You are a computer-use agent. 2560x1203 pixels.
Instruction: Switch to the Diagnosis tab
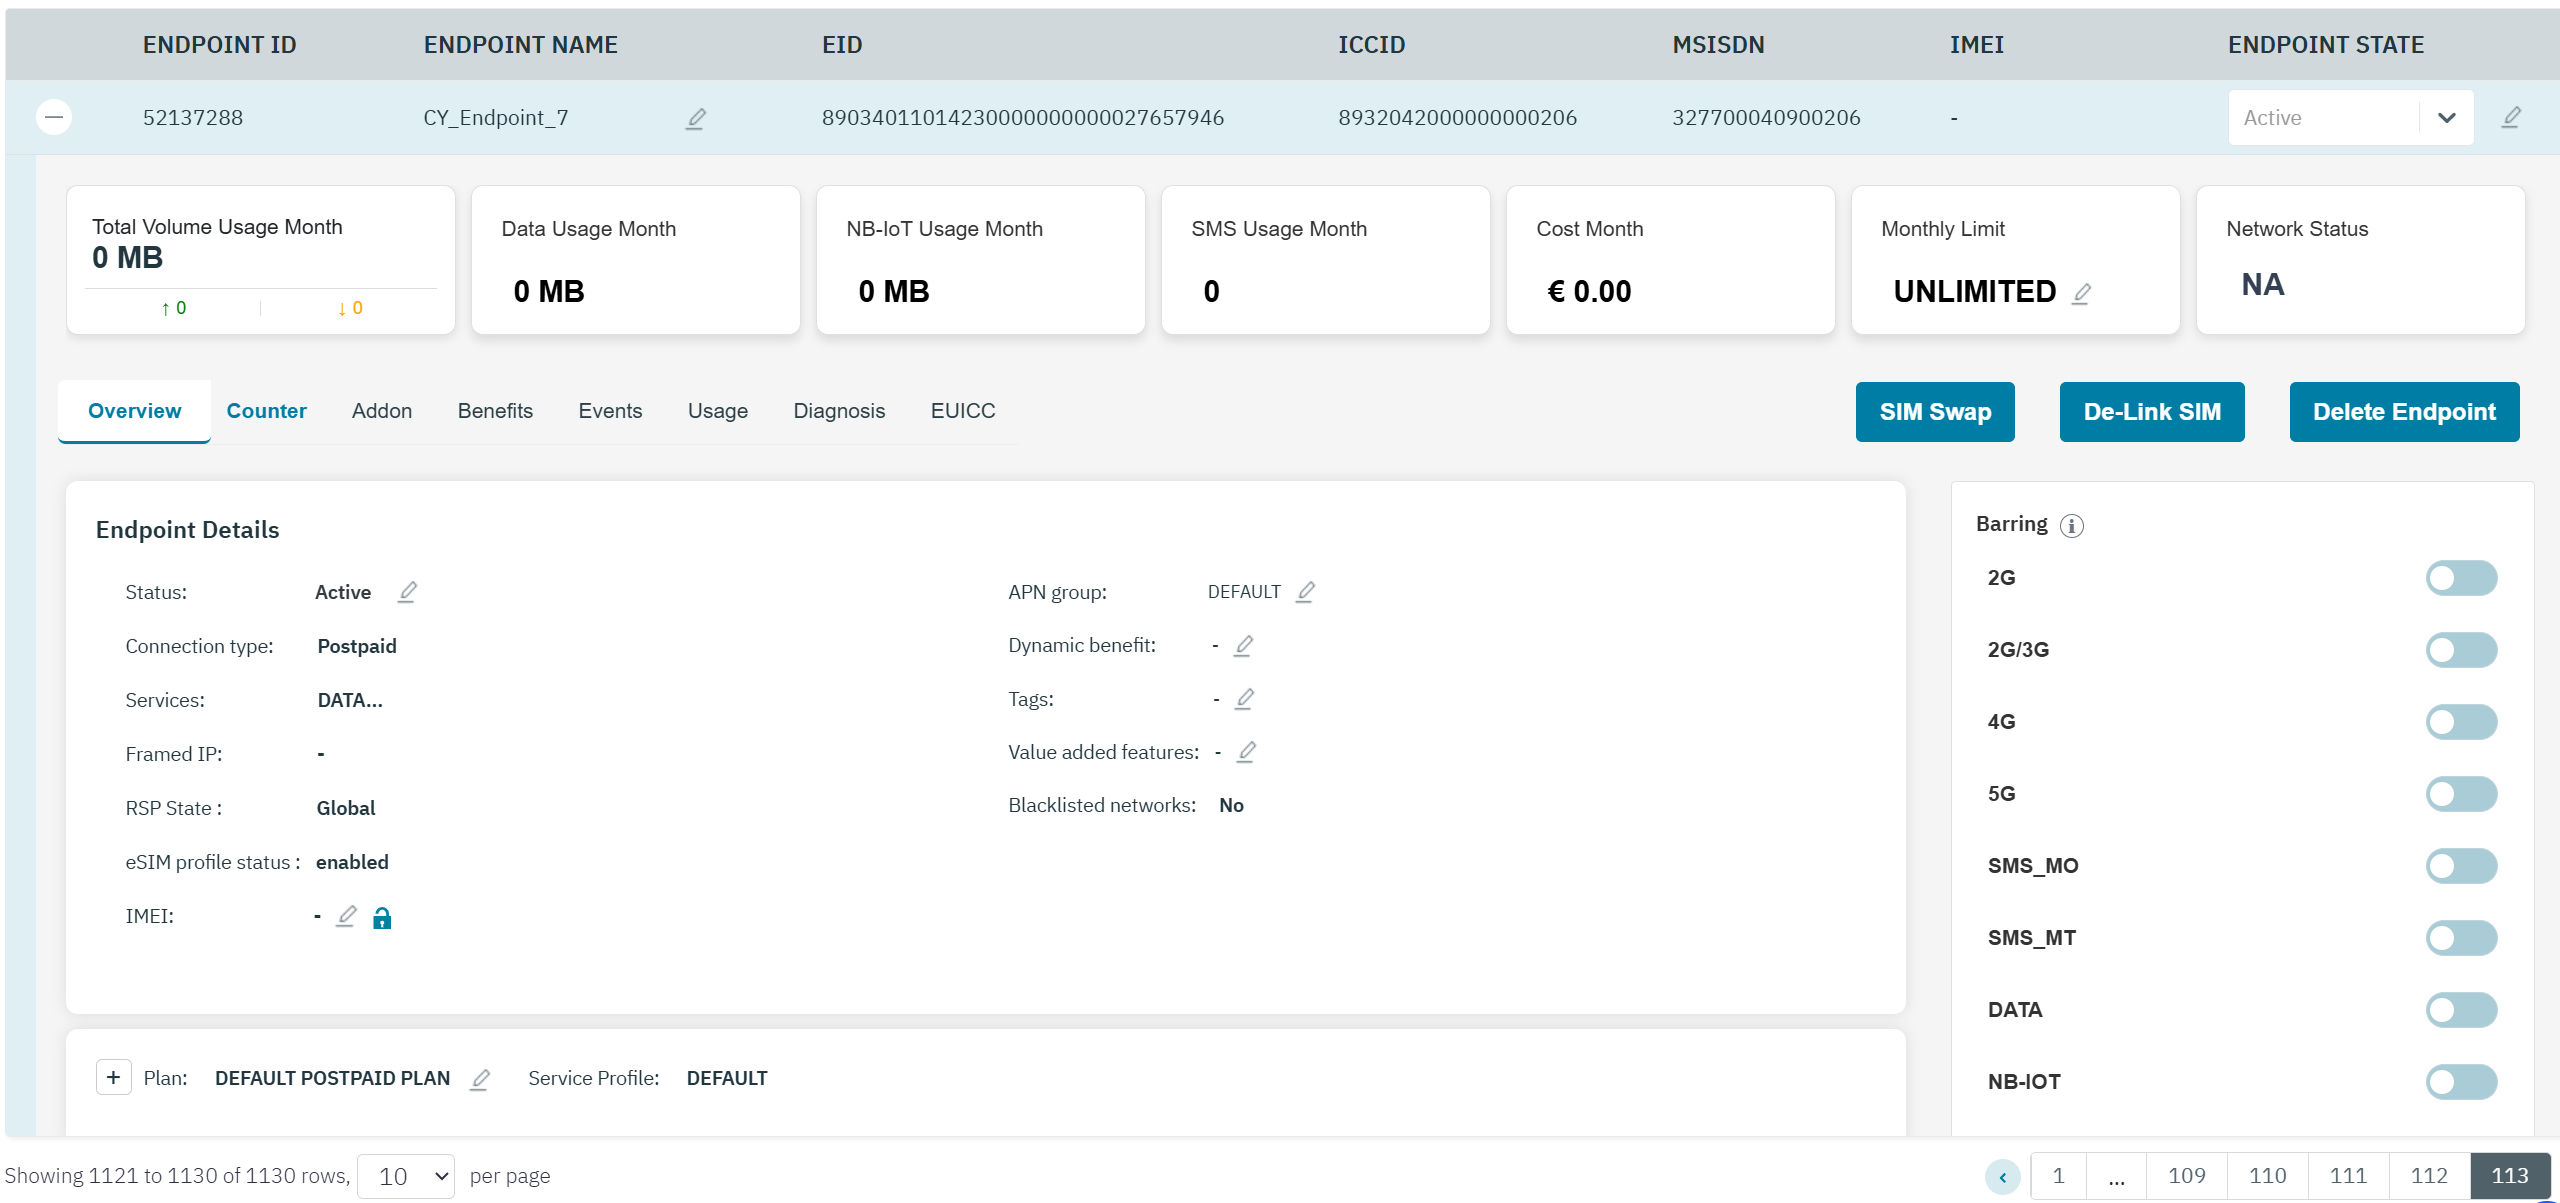(x=838, y=411)
